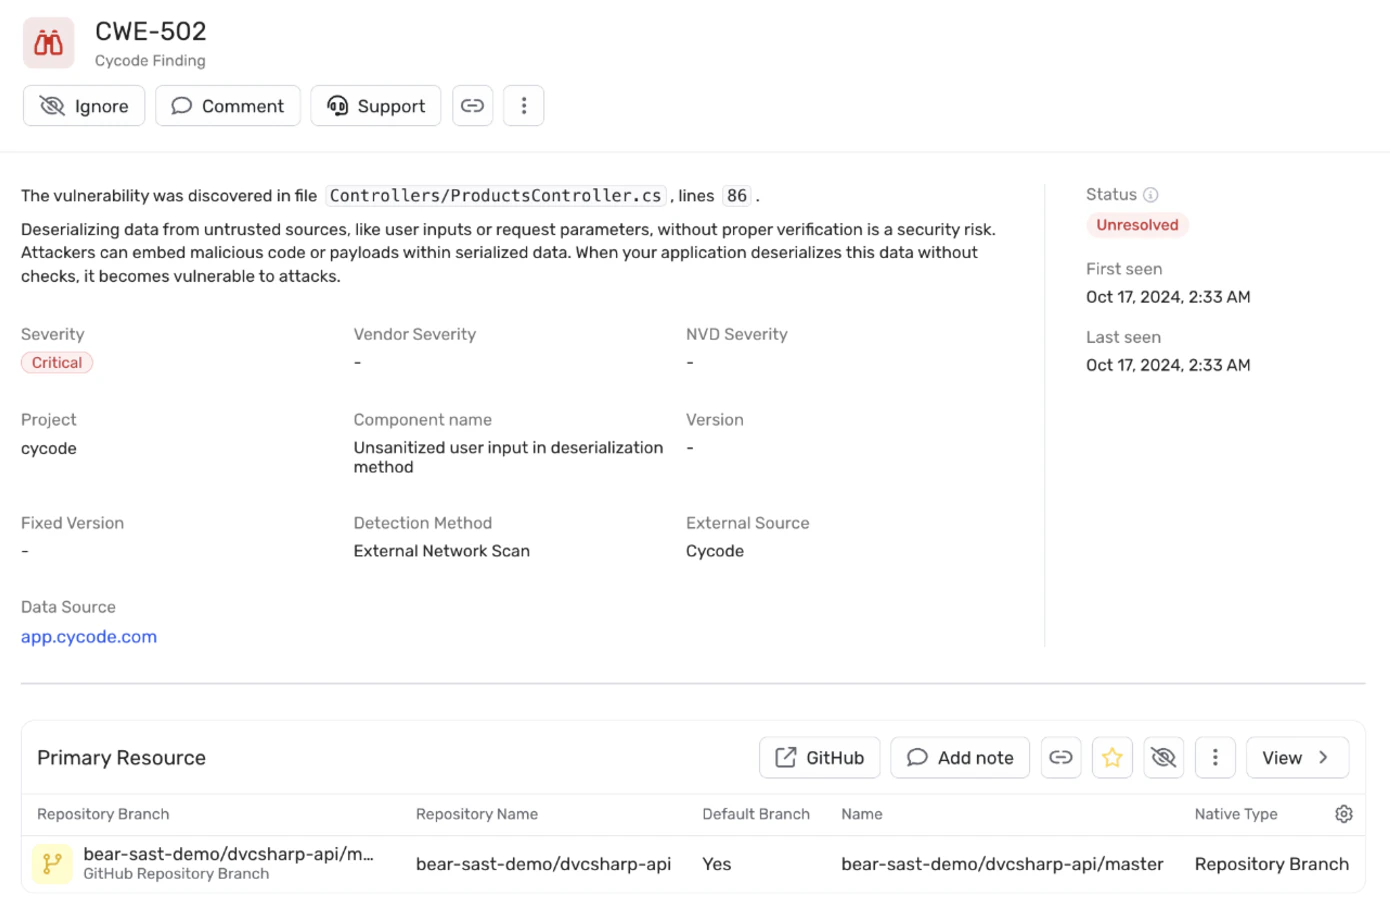Image resolution: width=1390 pixels, height=916 pixels.
Task: Click the Unsanitized user input component name
Action: tap(508, 457)
